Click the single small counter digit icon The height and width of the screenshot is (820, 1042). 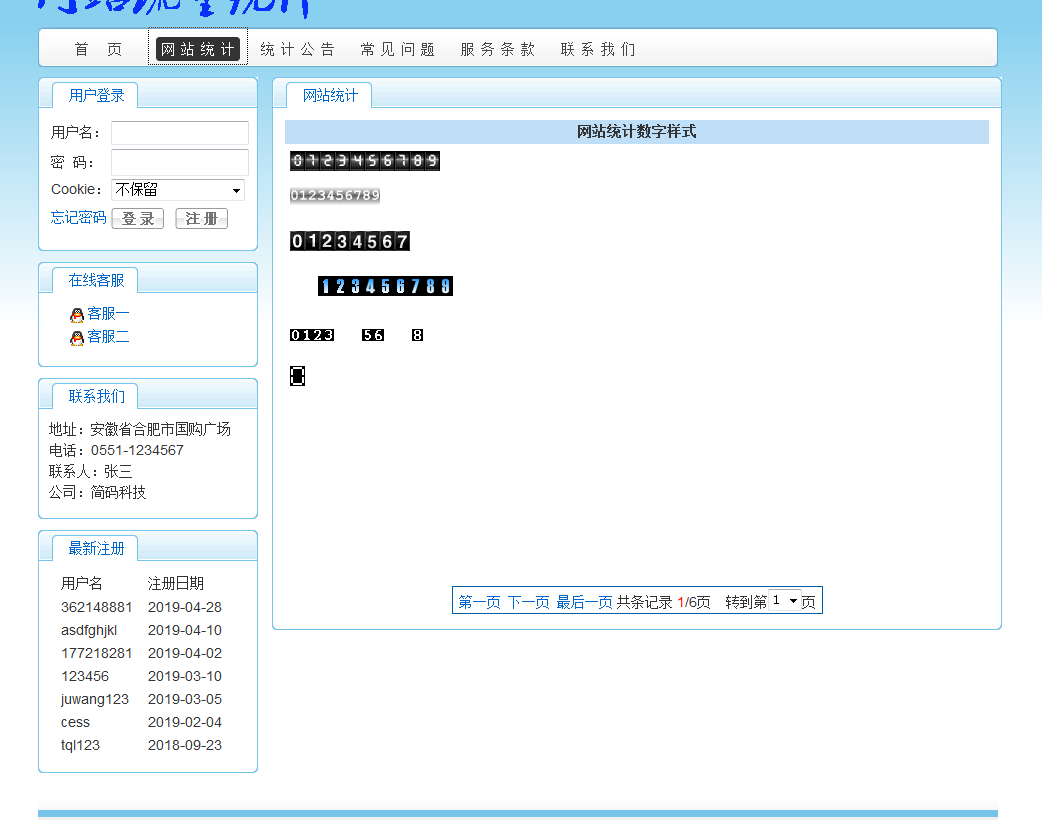tap(297, 376)
